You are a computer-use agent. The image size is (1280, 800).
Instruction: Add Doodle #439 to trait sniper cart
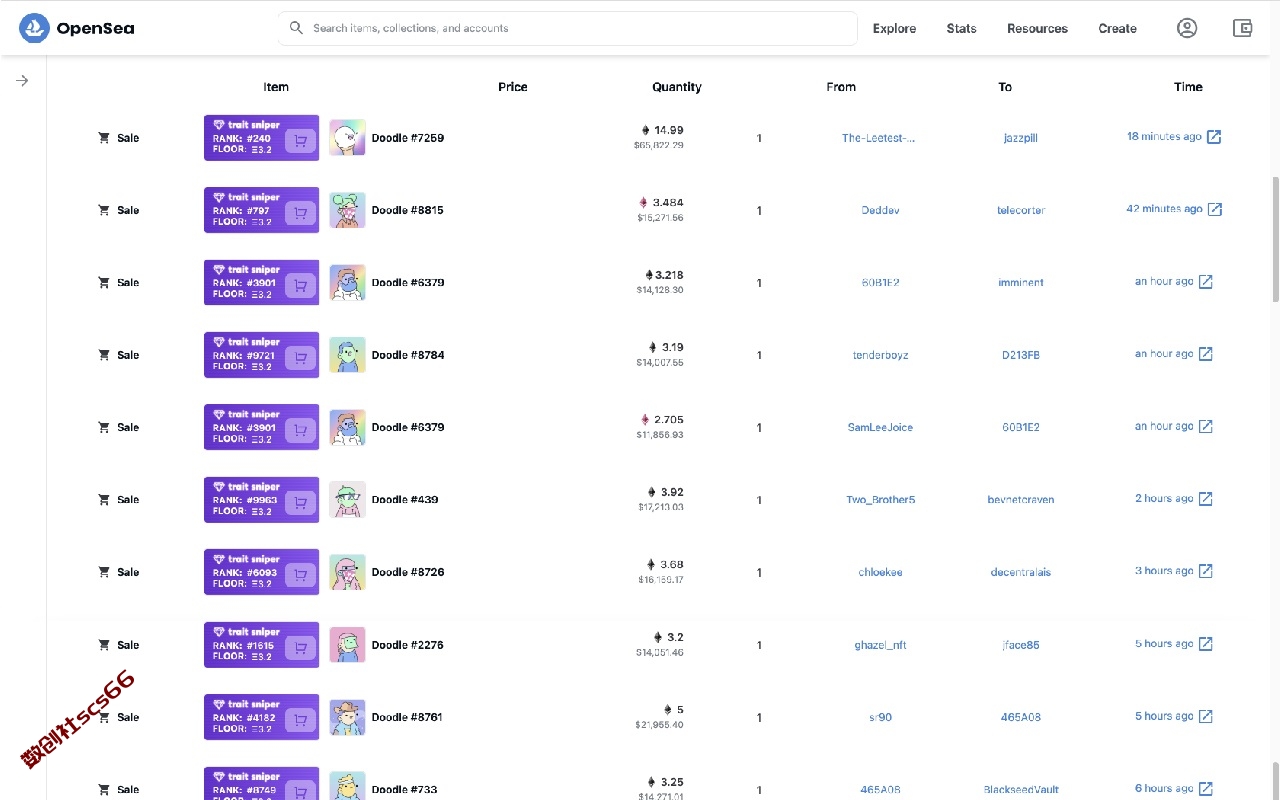[300, 503]
